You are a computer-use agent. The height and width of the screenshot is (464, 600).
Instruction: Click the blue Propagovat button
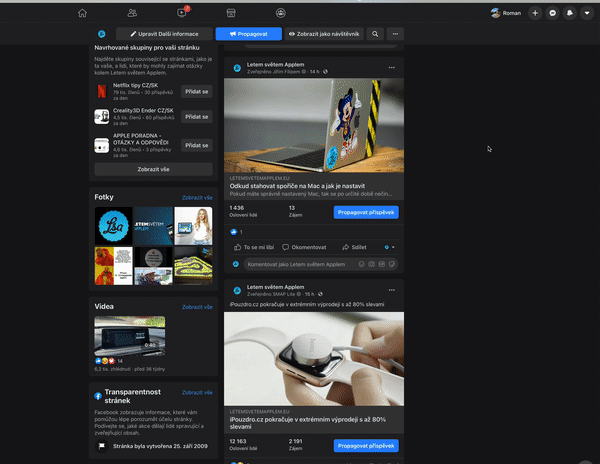click(248, 34)
